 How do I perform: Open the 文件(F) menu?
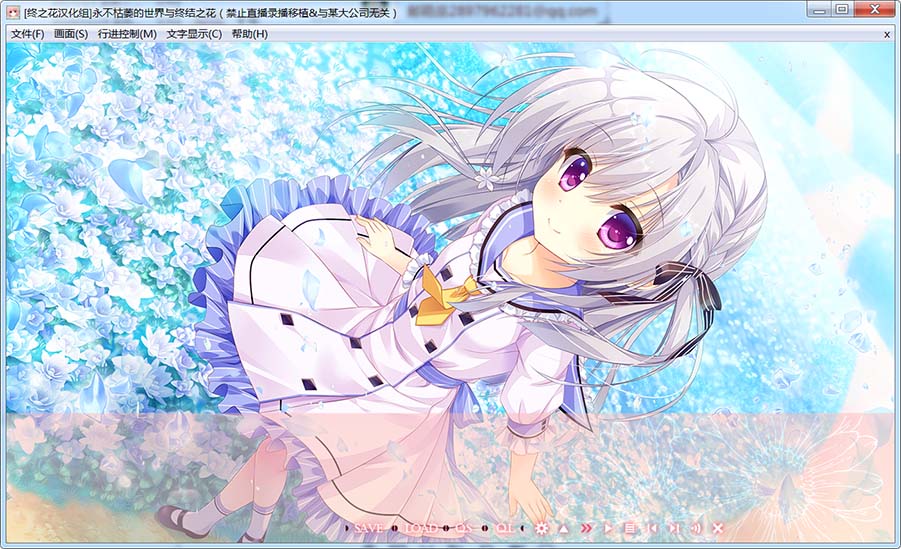[x=27, y=34]
